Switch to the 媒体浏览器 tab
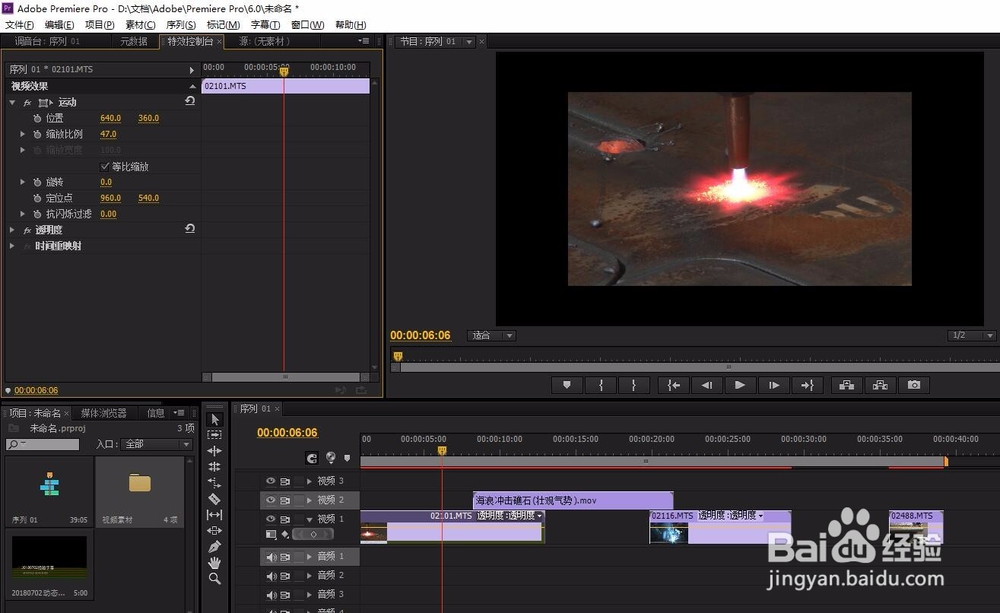 pos(103,413)
